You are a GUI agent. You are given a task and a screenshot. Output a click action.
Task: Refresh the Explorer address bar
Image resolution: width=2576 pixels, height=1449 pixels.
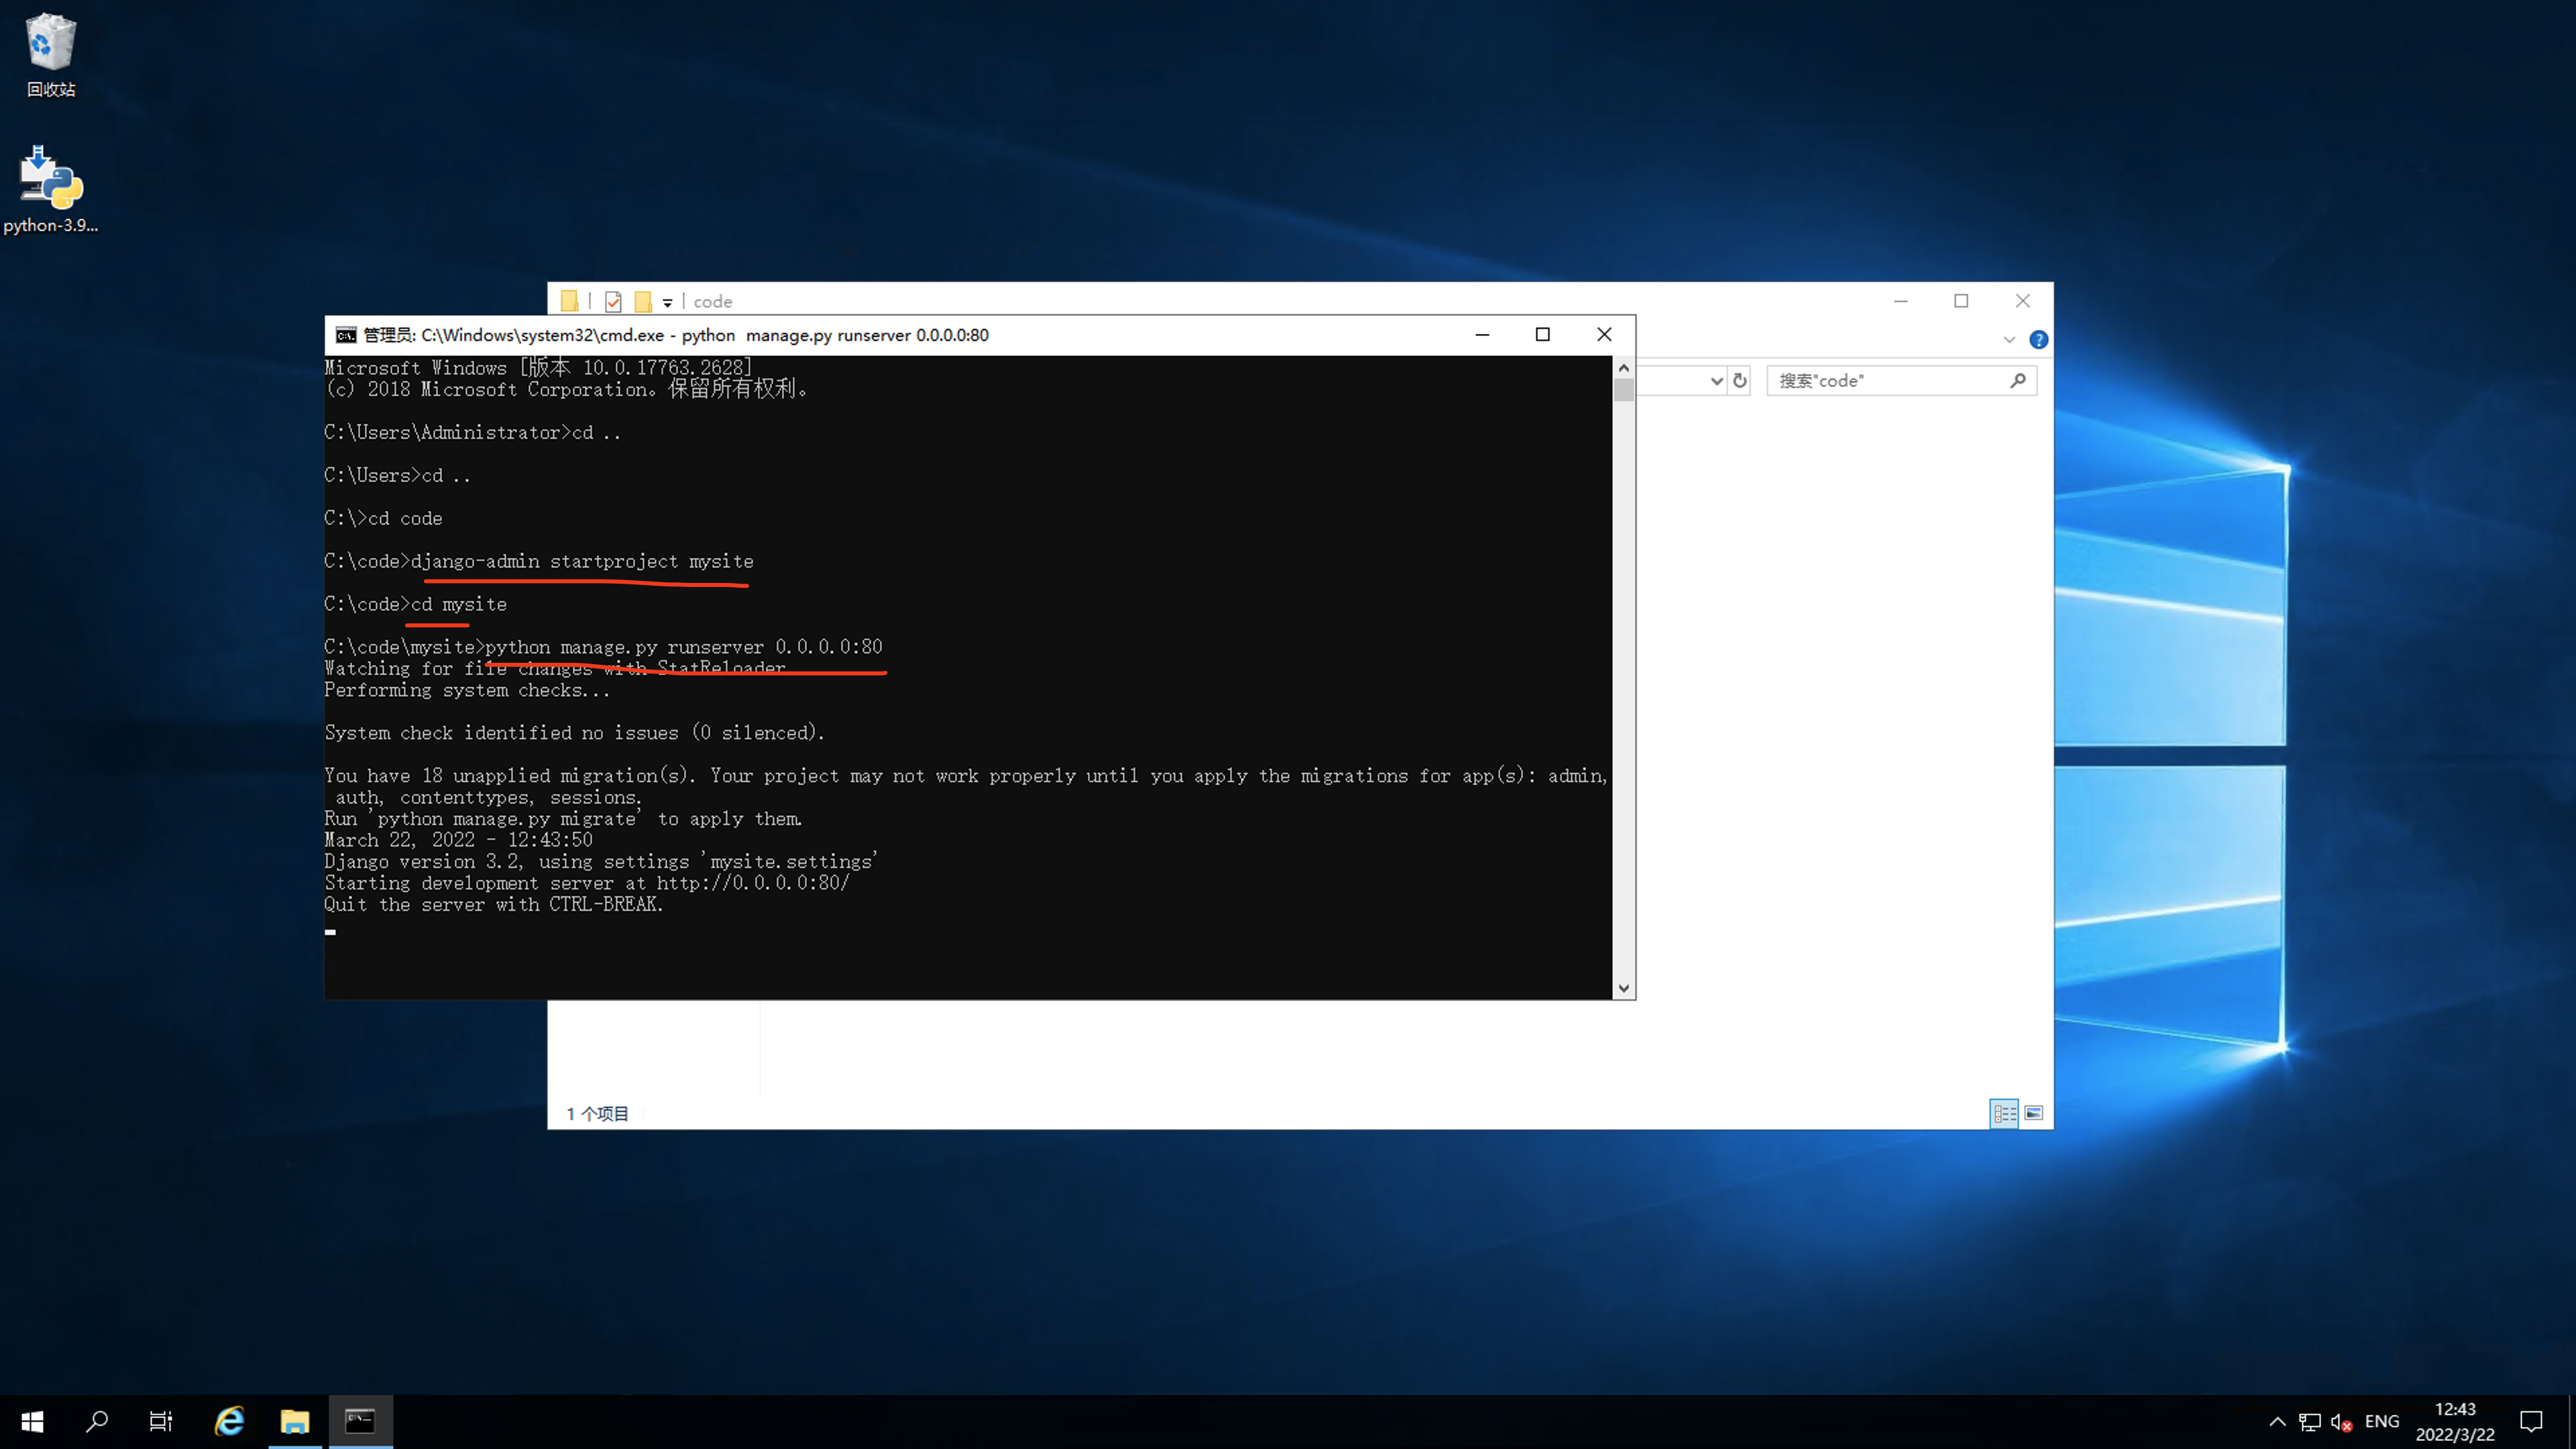pos(1740,381)
